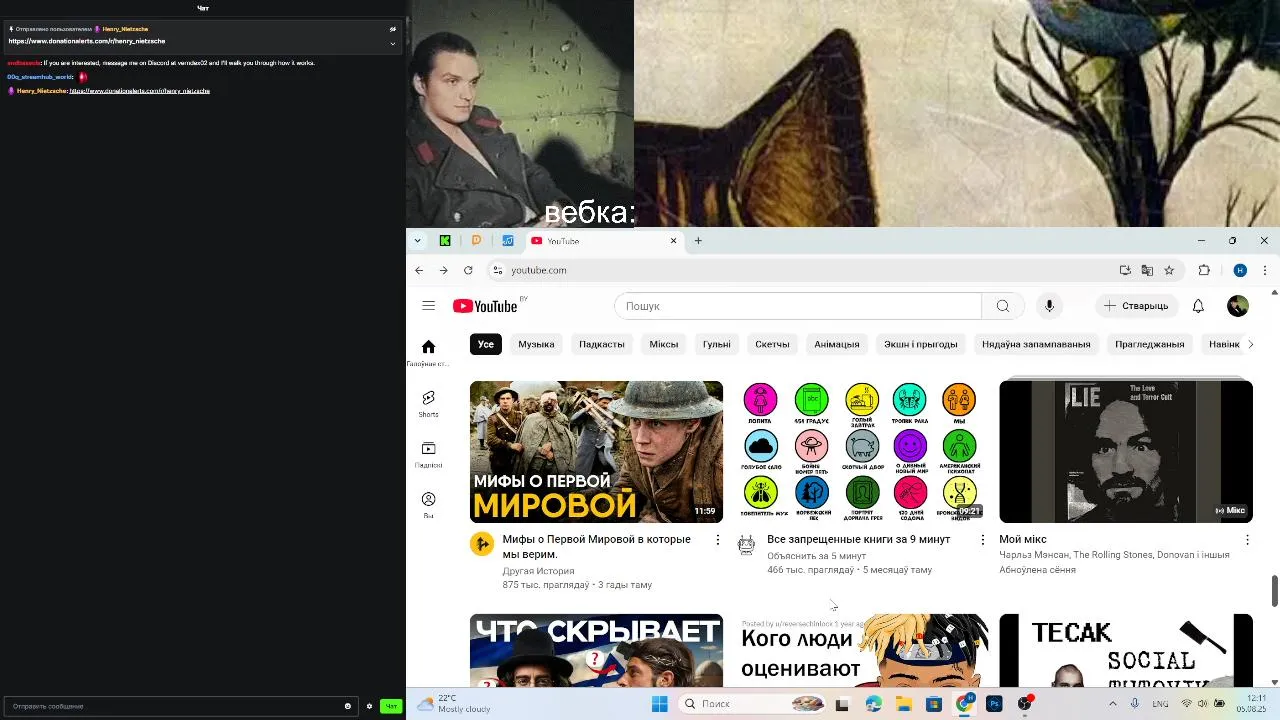
Task: Open the 'Что скрывает' video thumbnail
Action: coord(596,650)
